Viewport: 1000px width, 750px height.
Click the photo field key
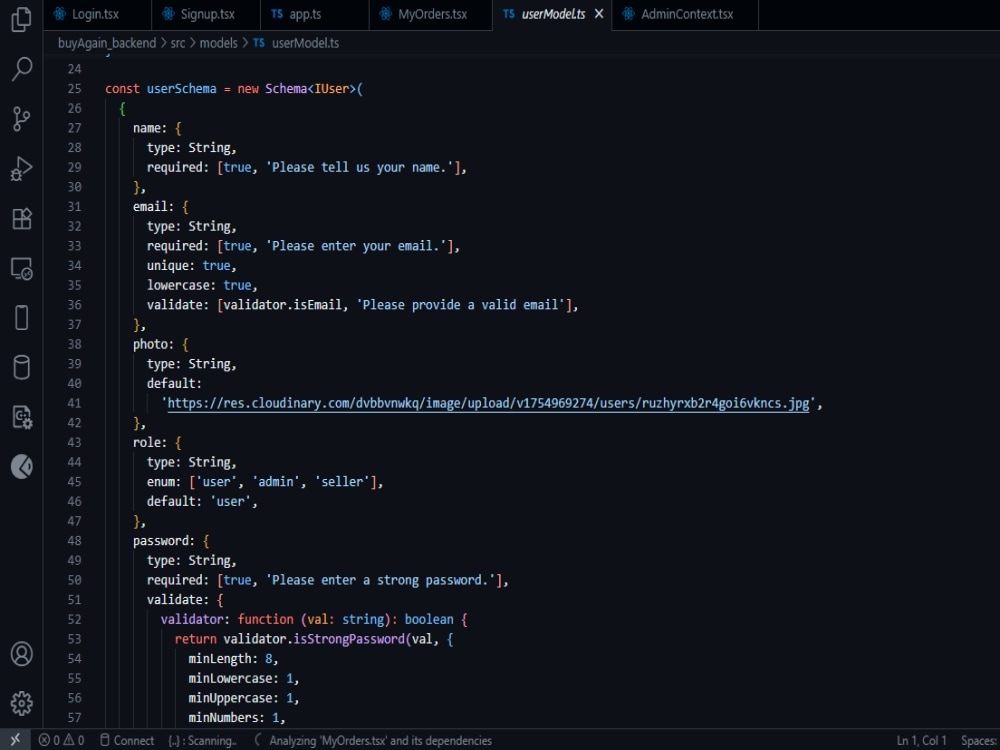151,344
